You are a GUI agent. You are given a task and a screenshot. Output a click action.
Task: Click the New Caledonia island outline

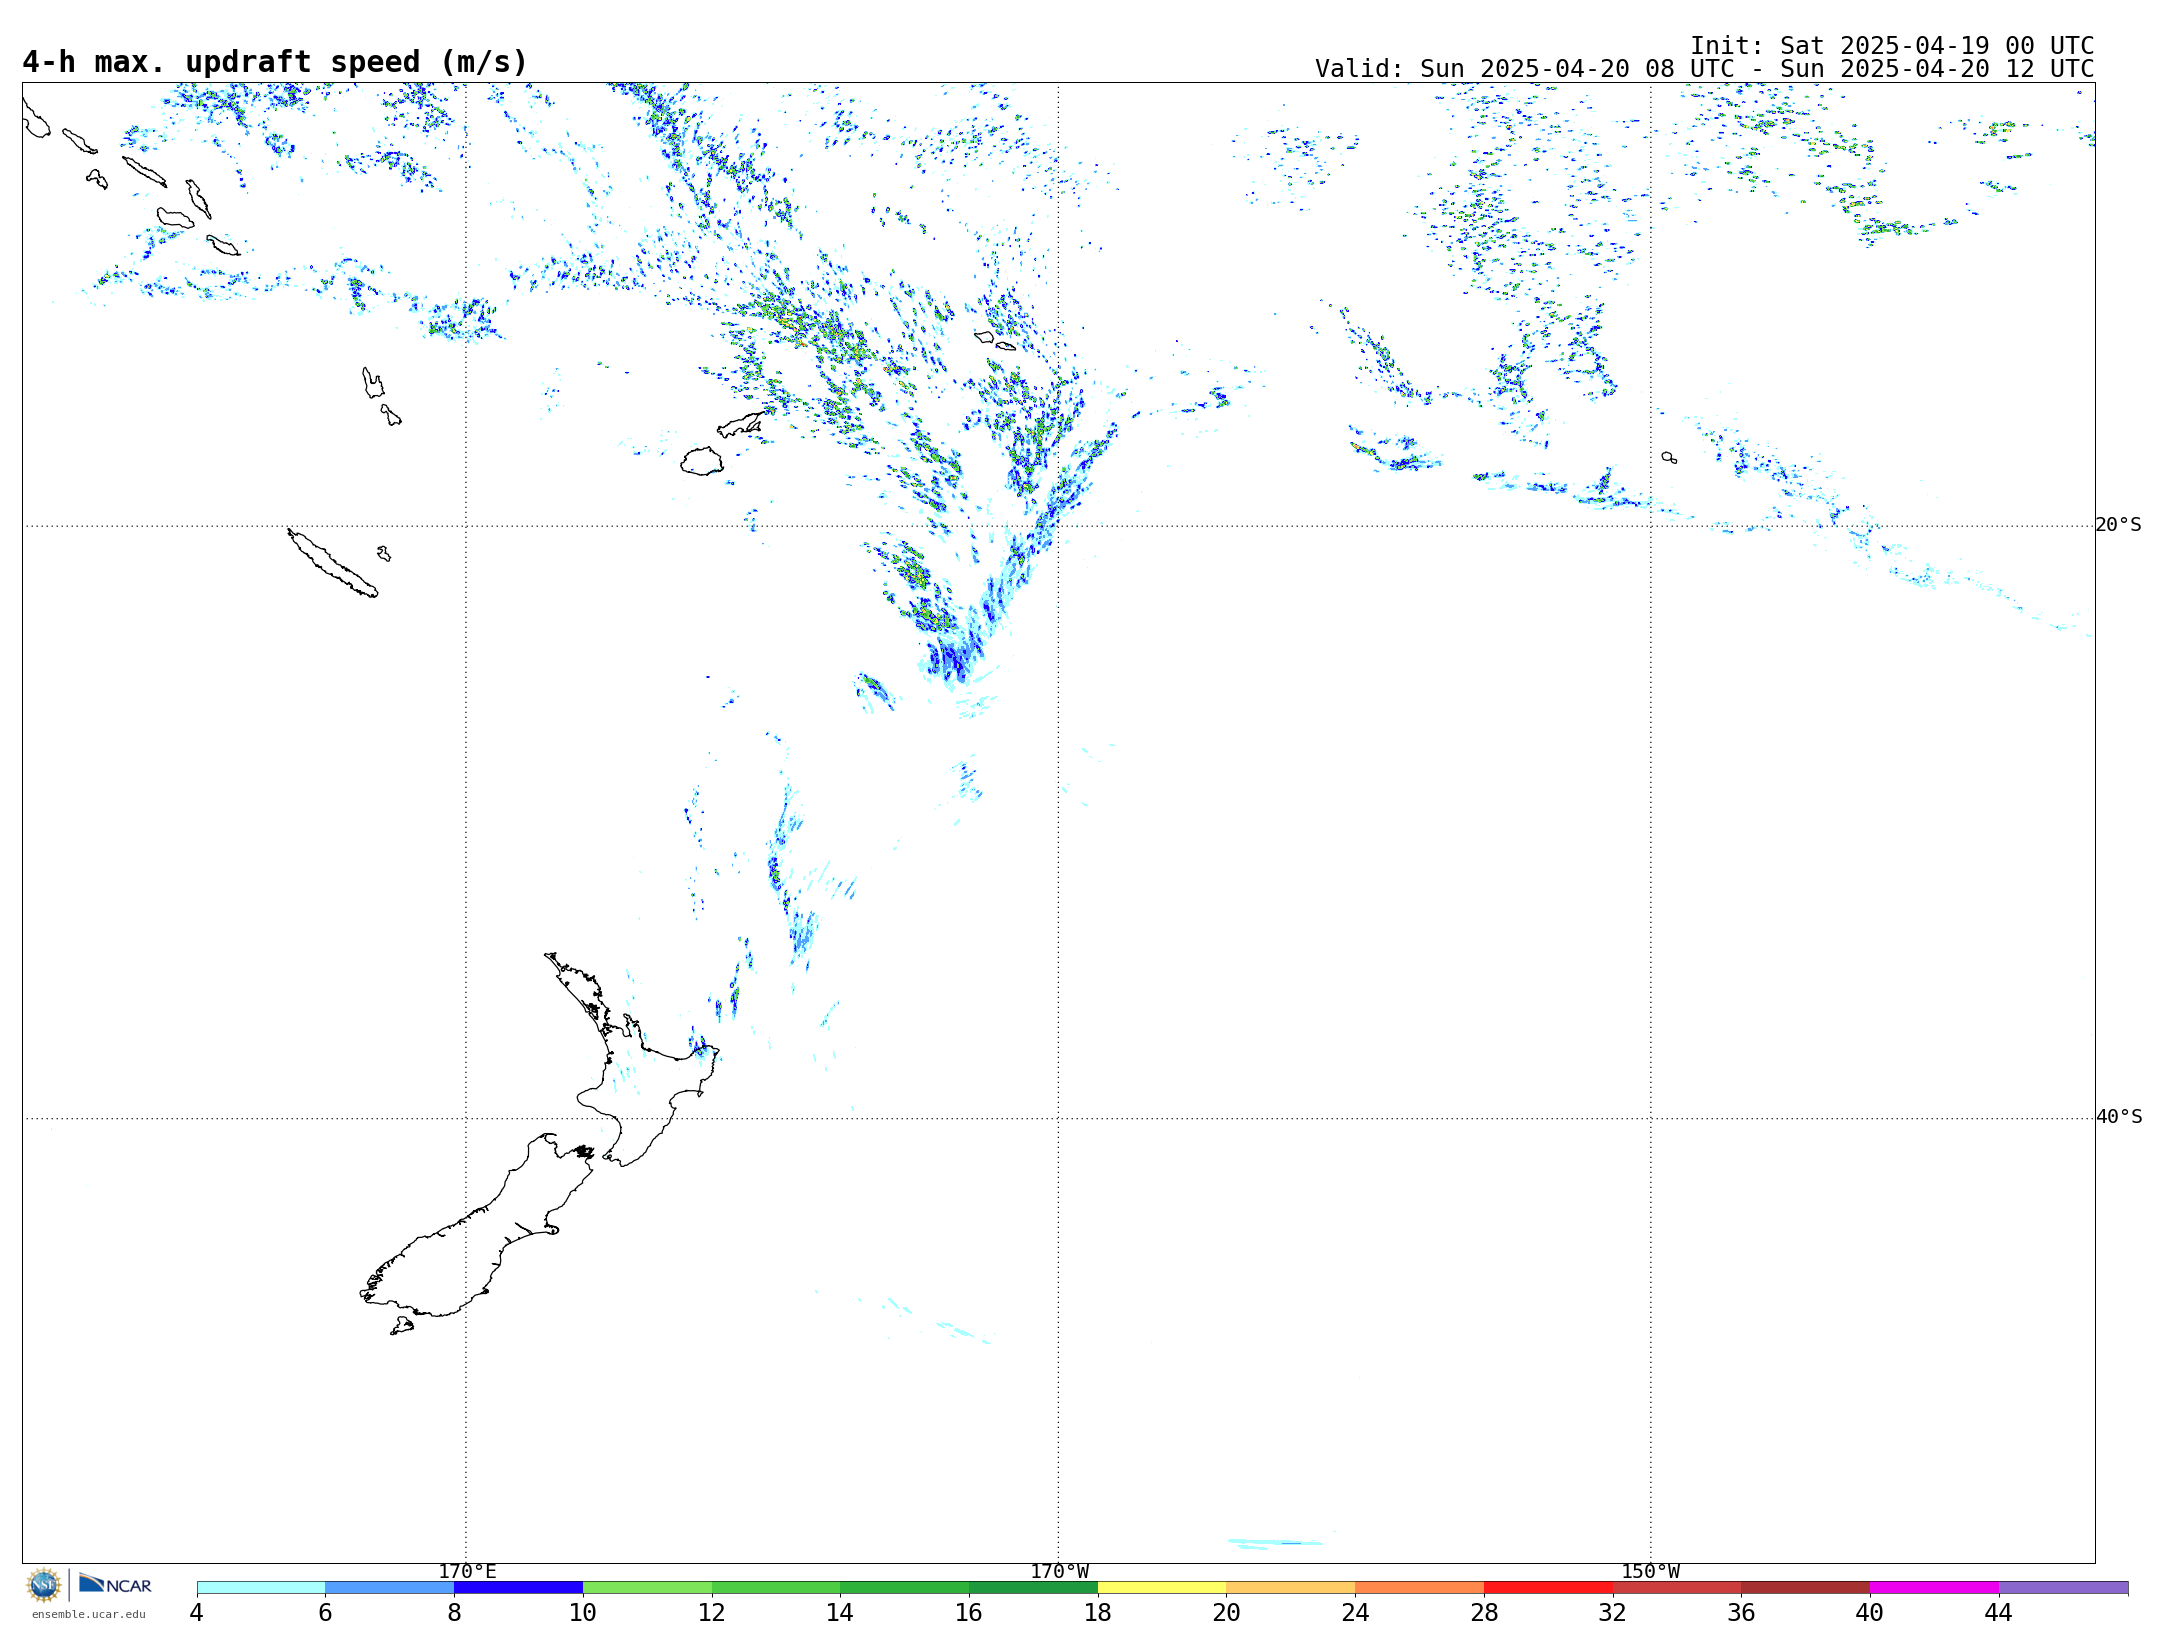pyautogui.click(x=333, y=563)
